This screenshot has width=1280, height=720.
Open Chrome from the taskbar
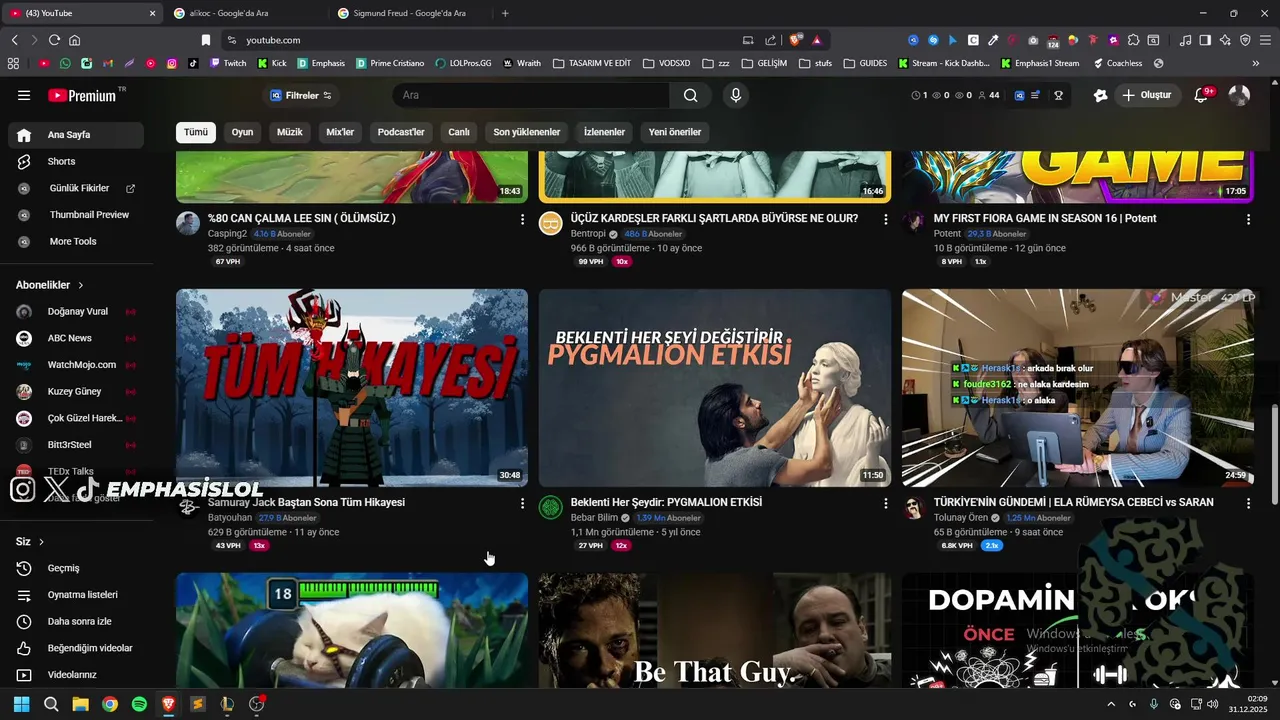click(x=110, y=704)
